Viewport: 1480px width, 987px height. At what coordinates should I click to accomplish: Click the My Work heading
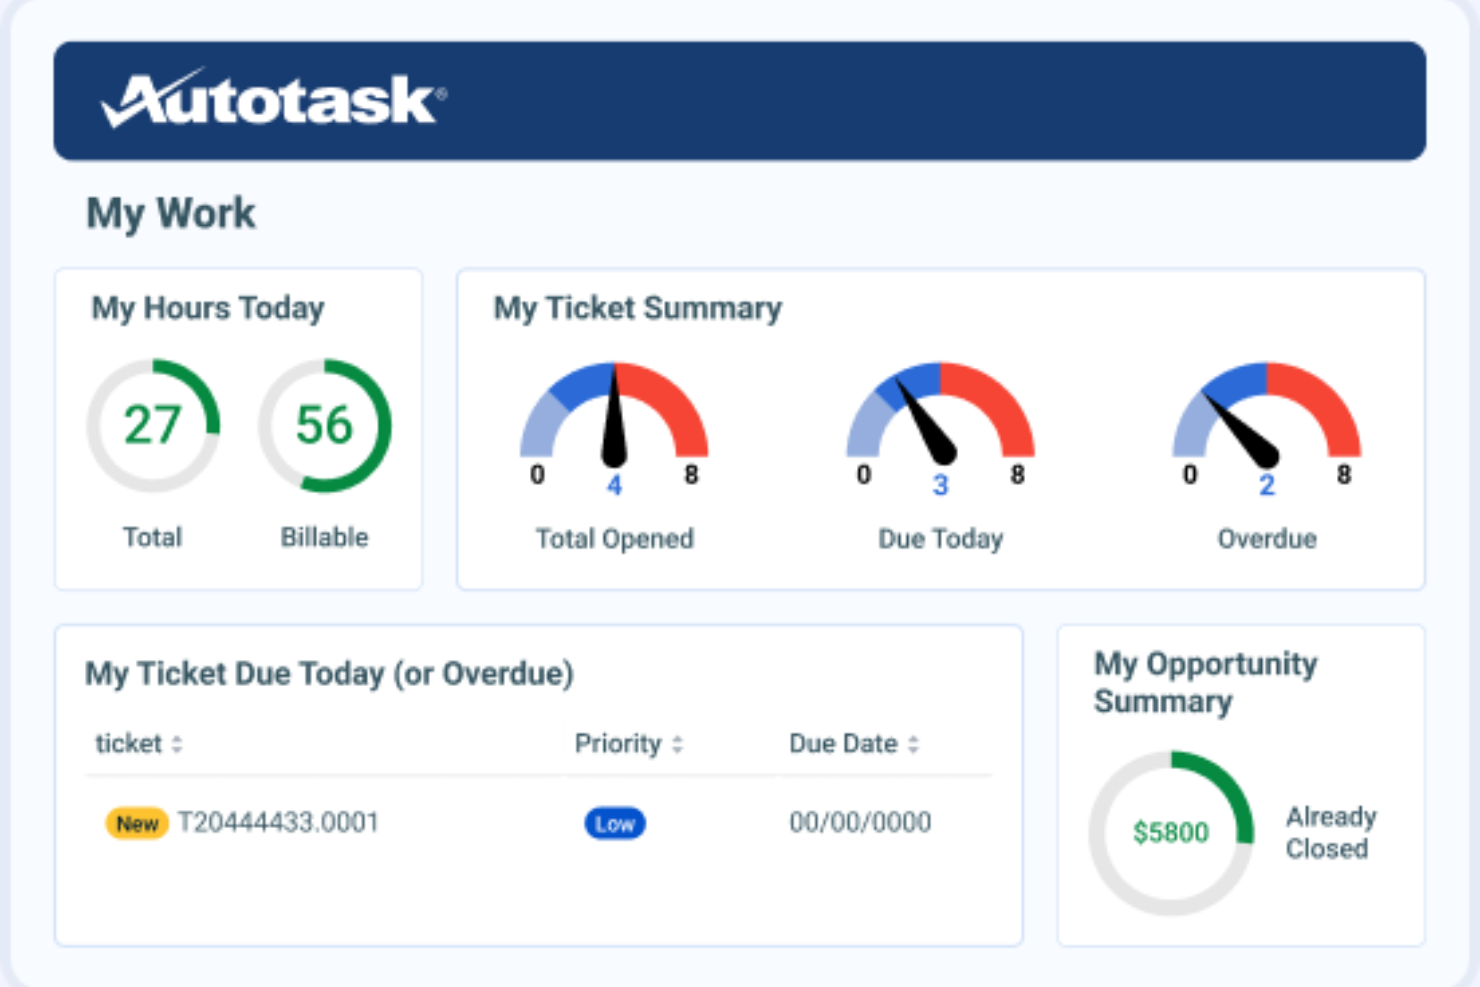click(x=171, y=213)
